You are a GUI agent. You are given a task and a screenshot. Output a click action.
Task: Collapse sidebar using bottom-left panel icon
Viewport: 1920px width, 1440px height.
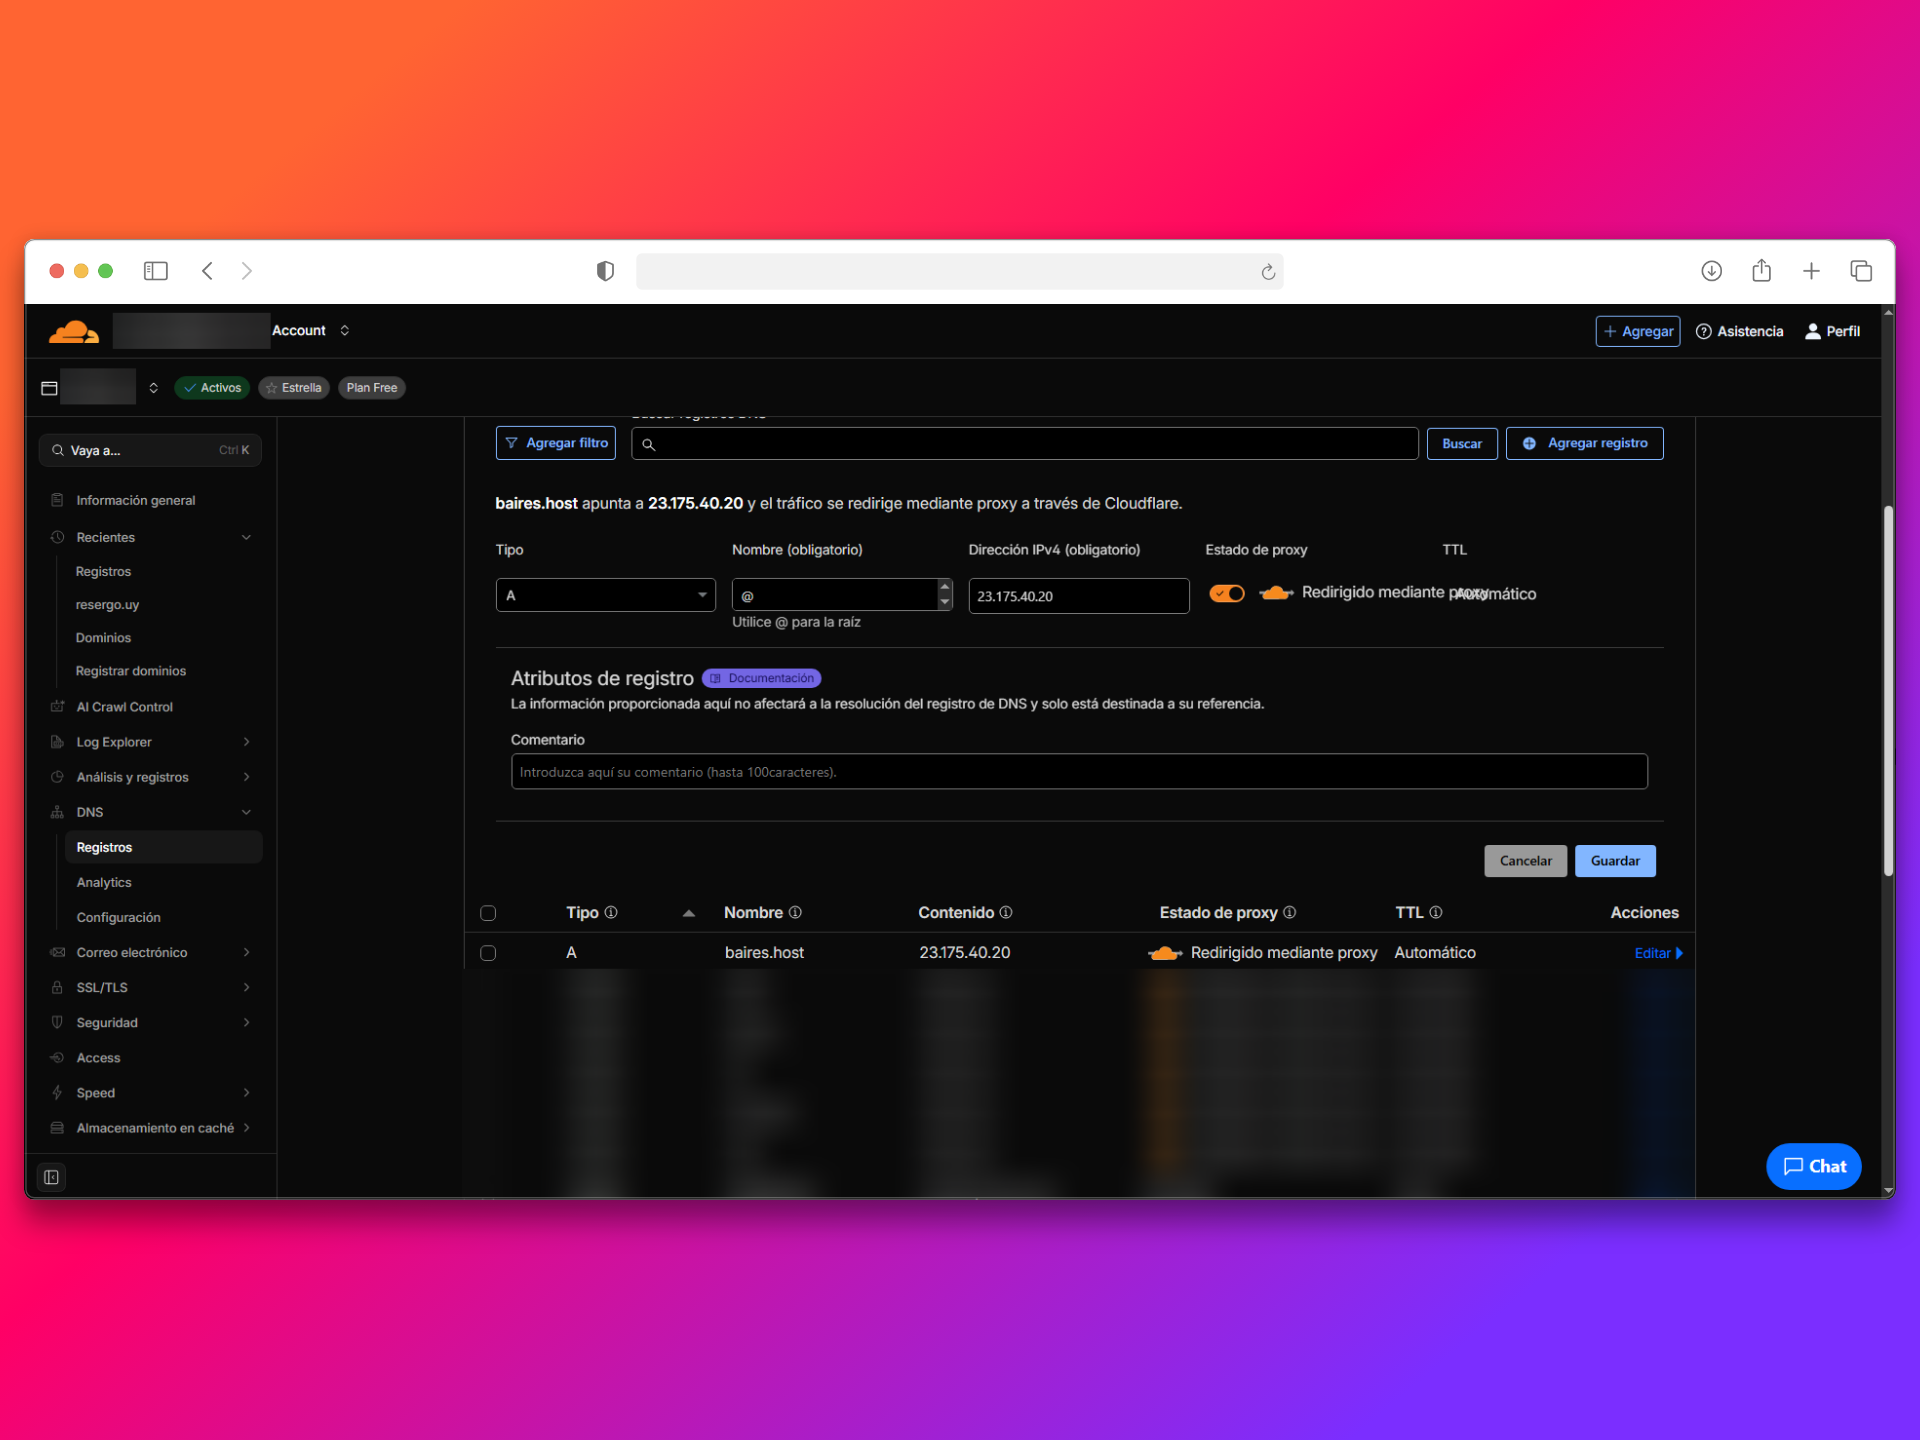51,1177
